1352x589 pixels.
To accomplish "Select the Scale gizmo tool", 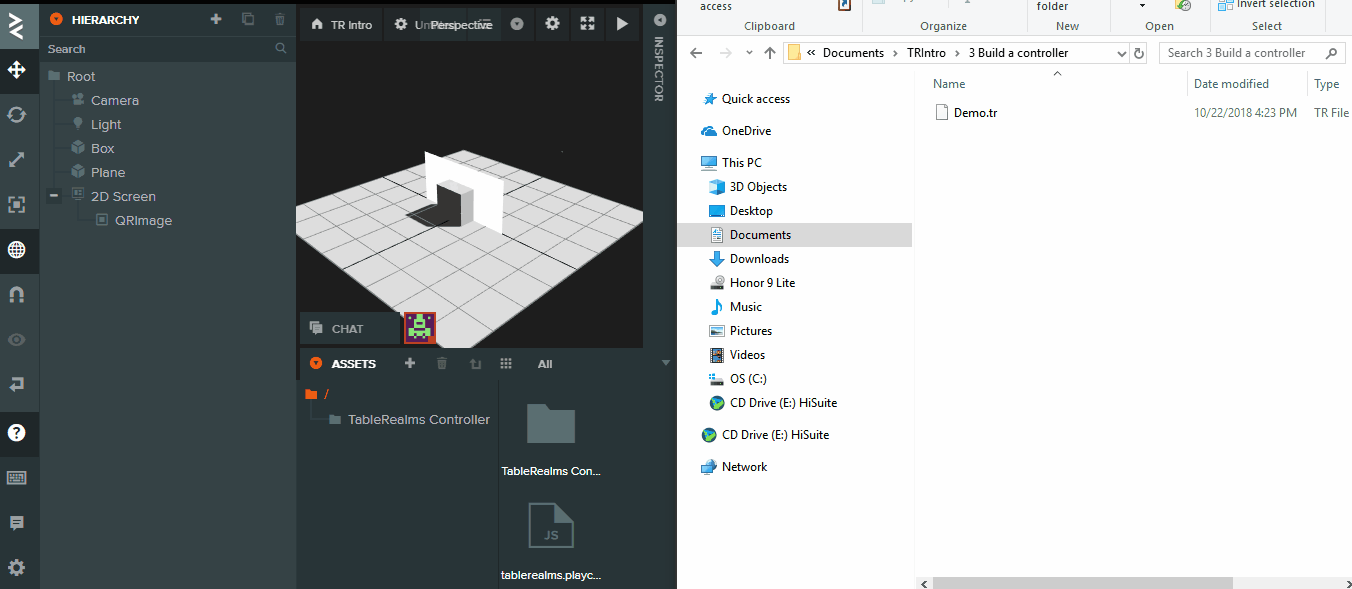I will 17,159.
